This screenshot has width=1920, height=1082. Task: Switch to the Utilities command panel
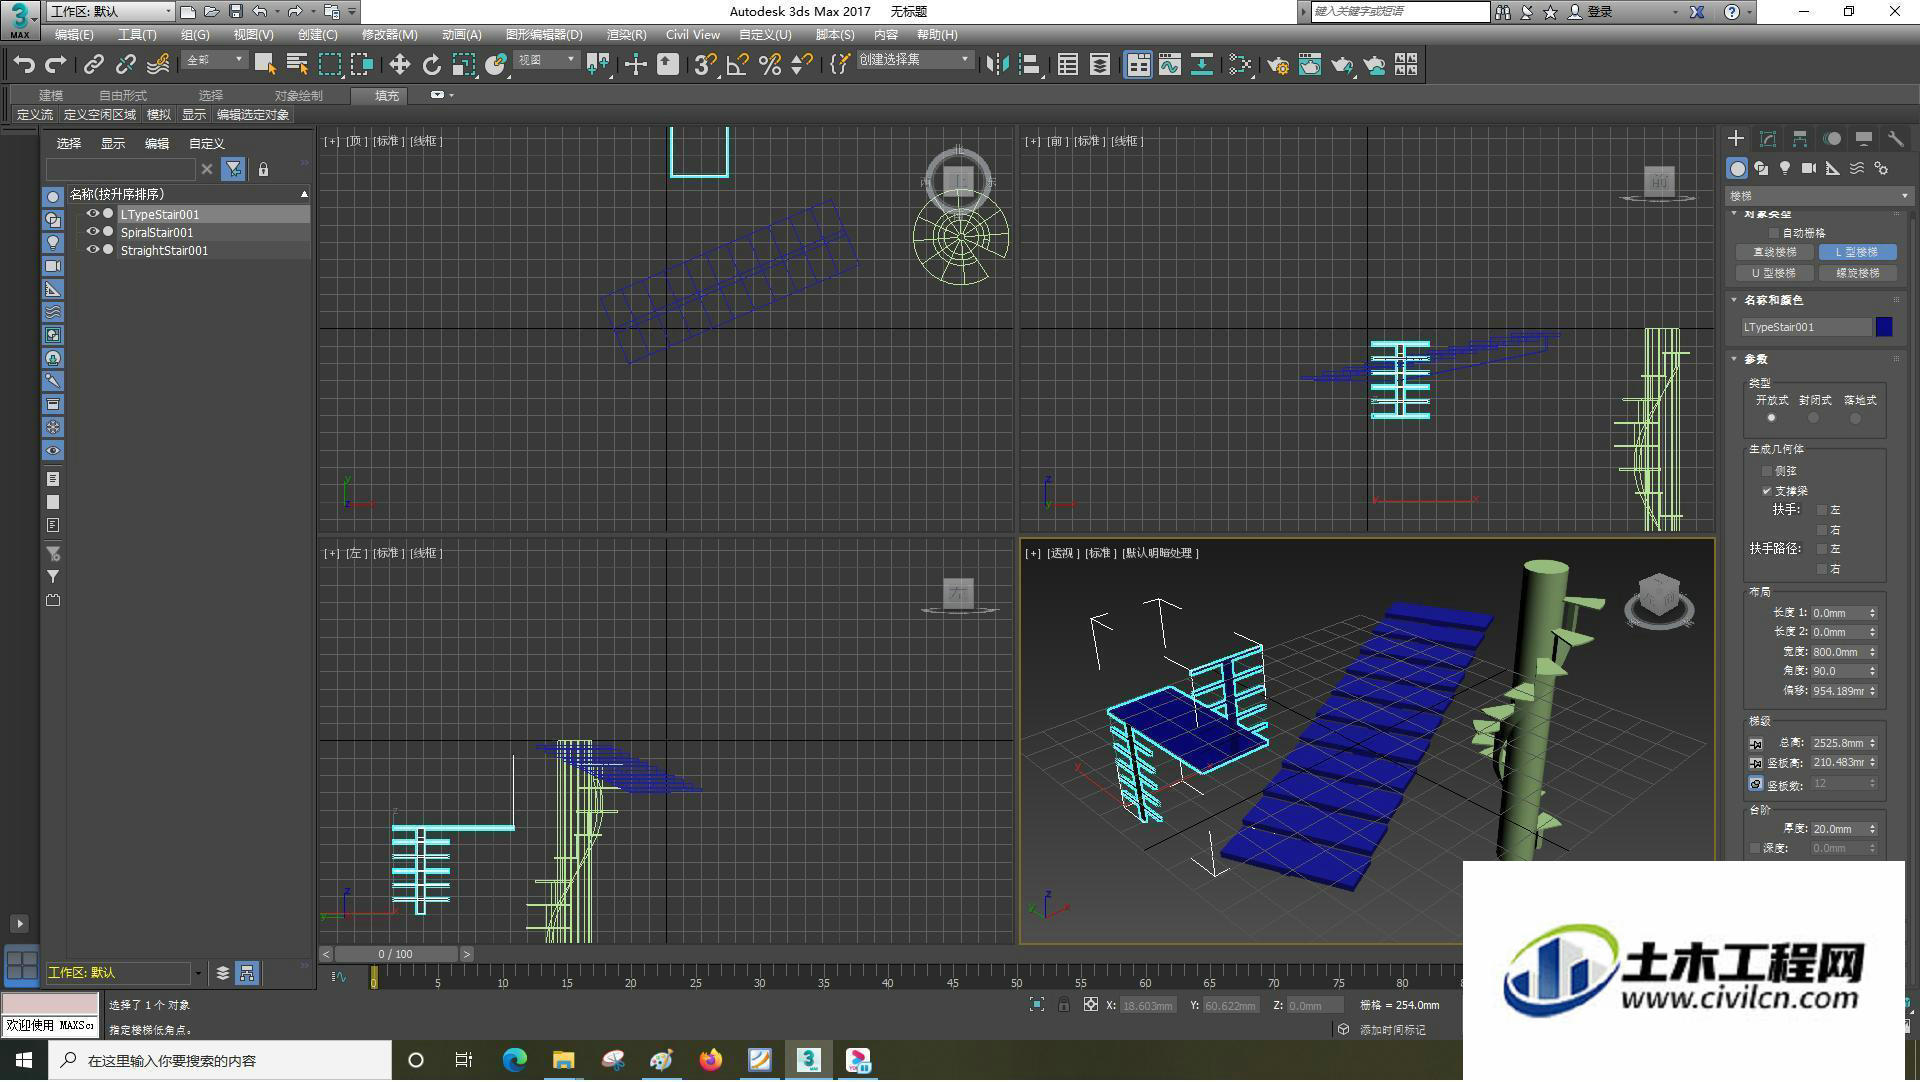coord(1895,139)
